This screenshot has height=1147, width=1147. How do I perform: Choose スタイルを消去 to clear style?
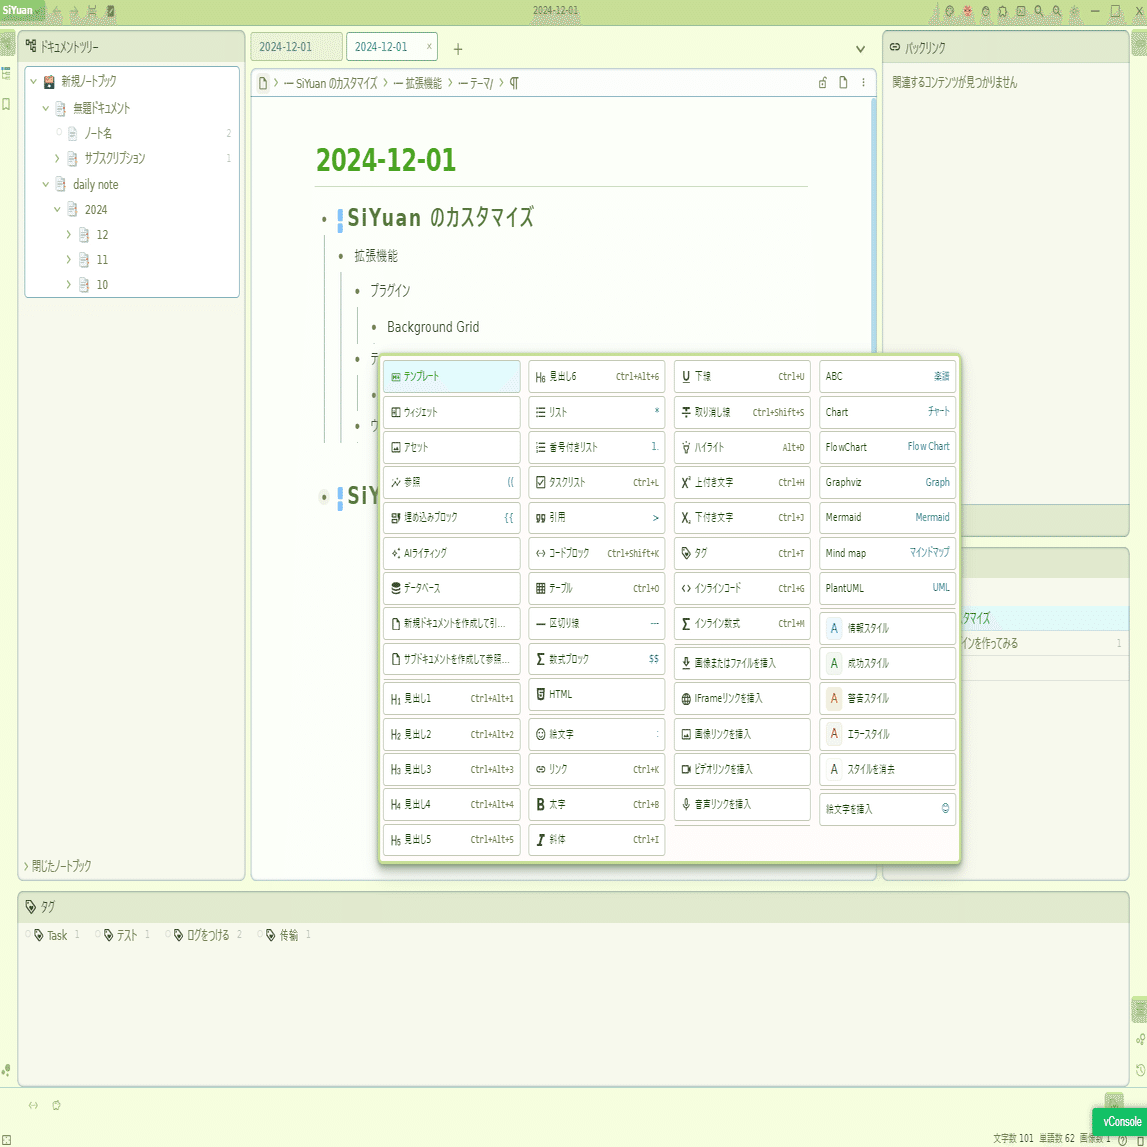tap(887, 769)
